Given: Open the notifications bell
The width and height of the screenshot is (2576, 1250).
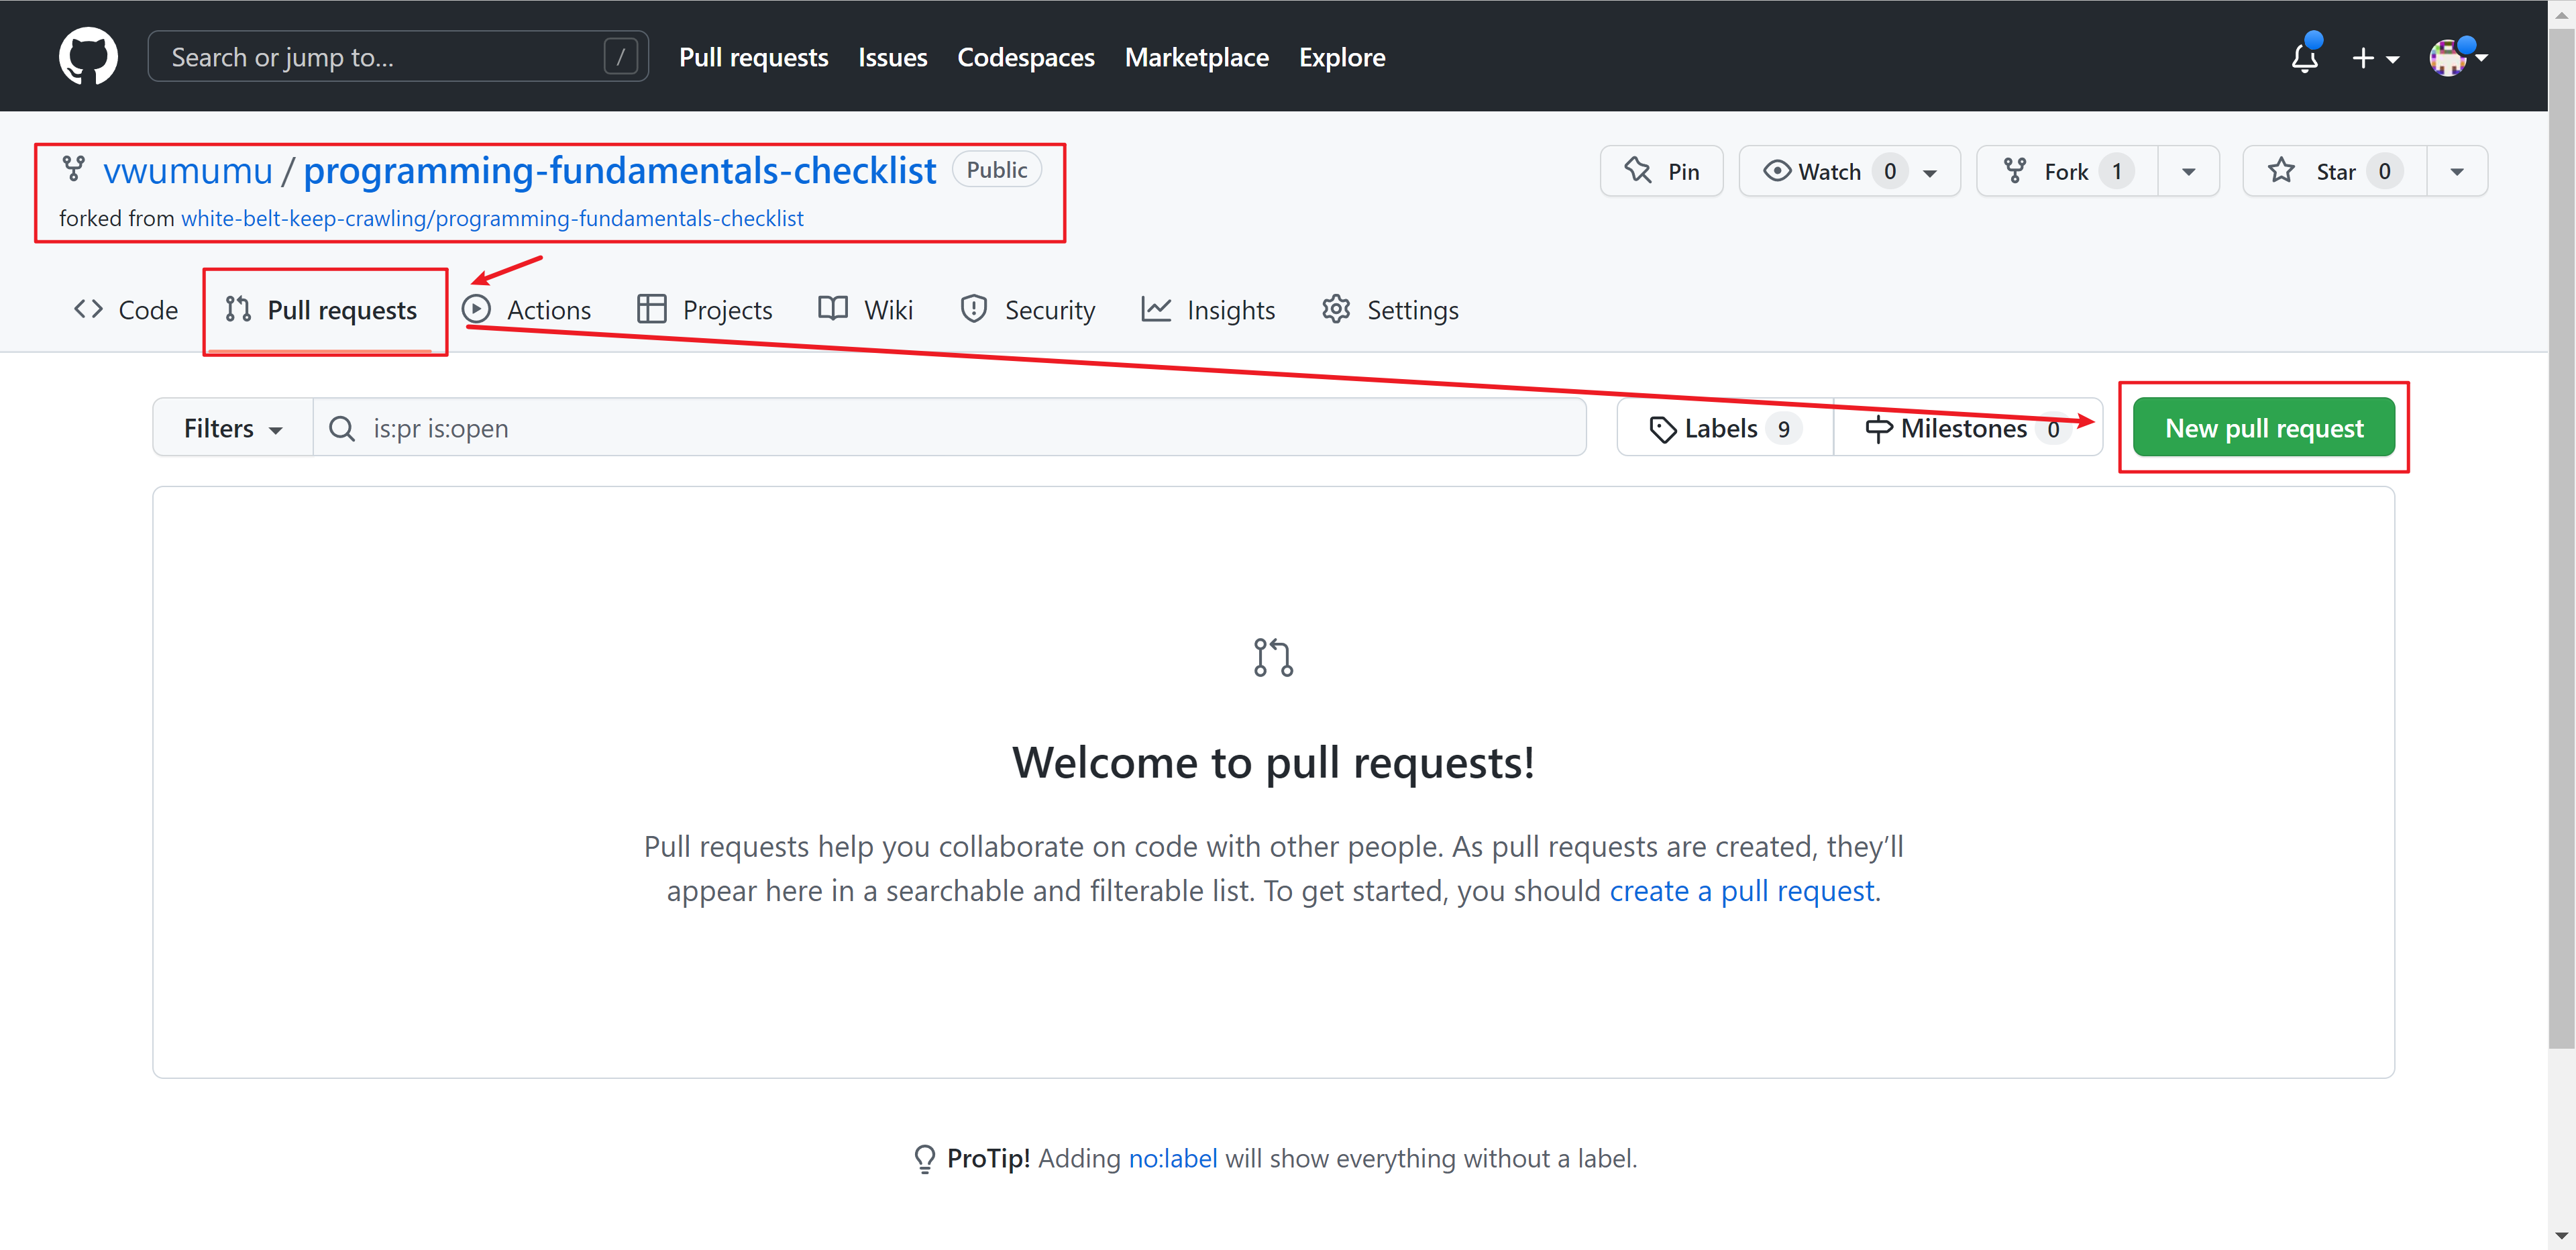Looking at the screenshot, I should [2304, 57].
